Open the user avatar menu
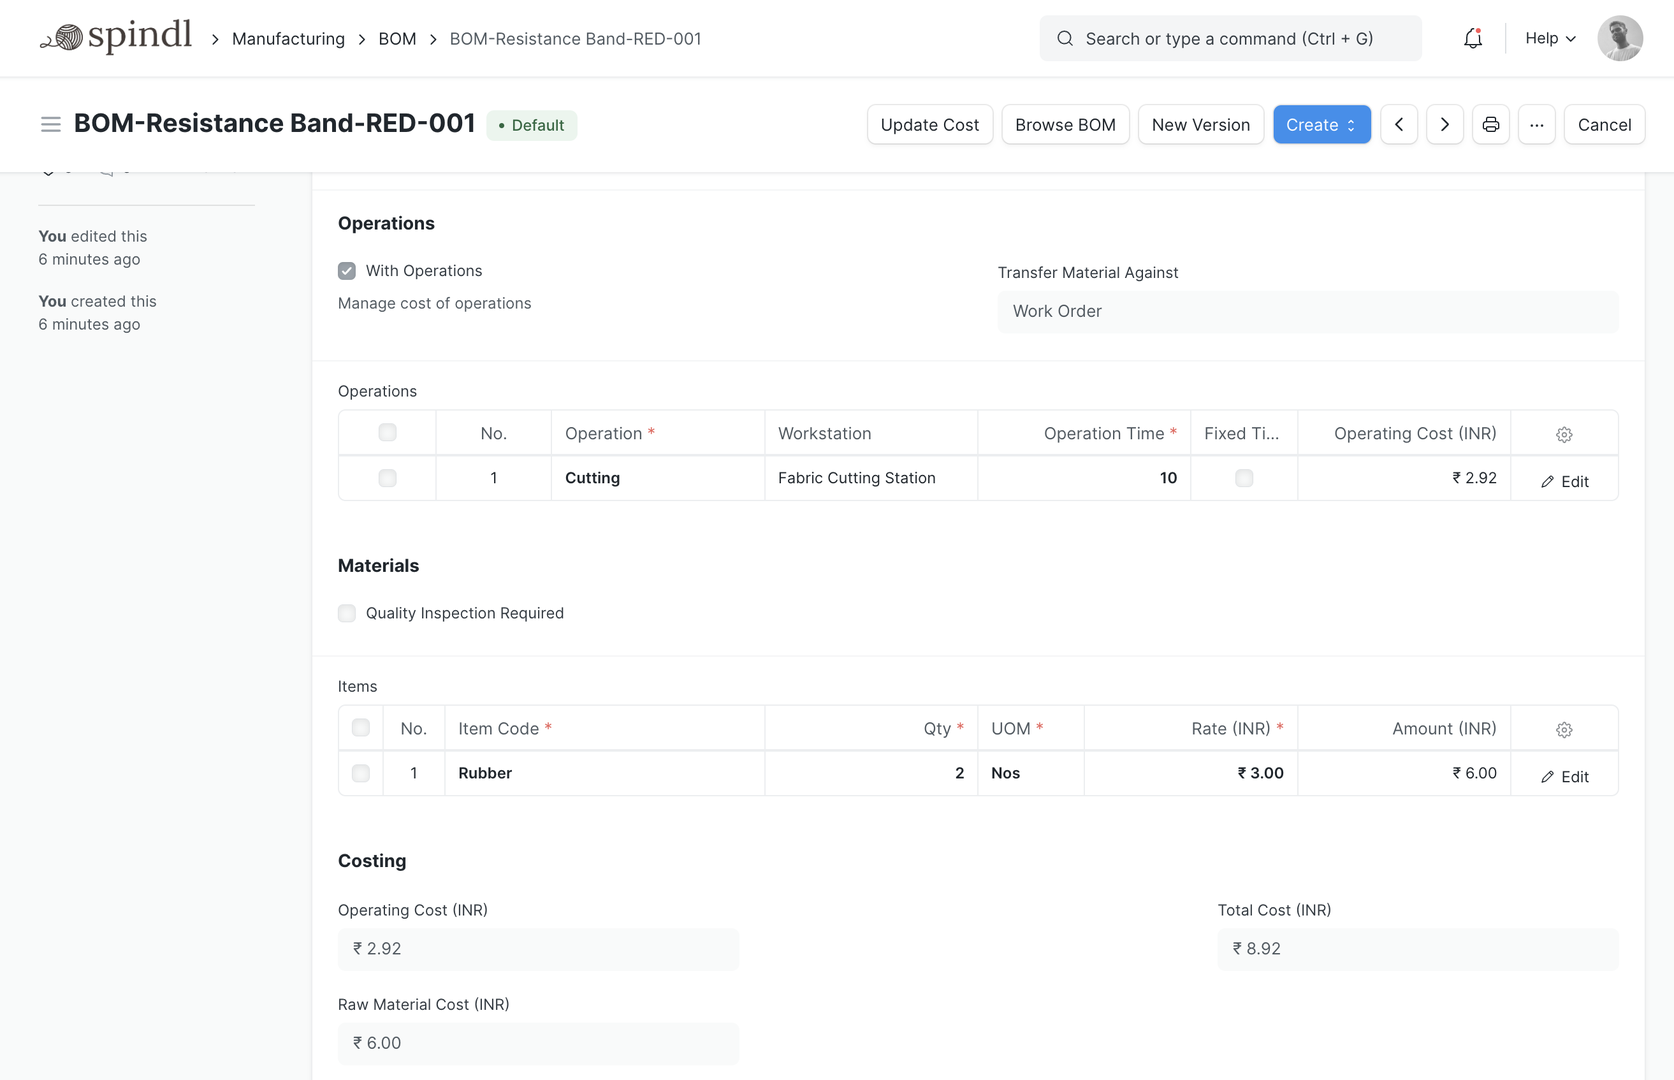The width and height of the screenshot is (1674, 1080). (x=1619, y=38)
